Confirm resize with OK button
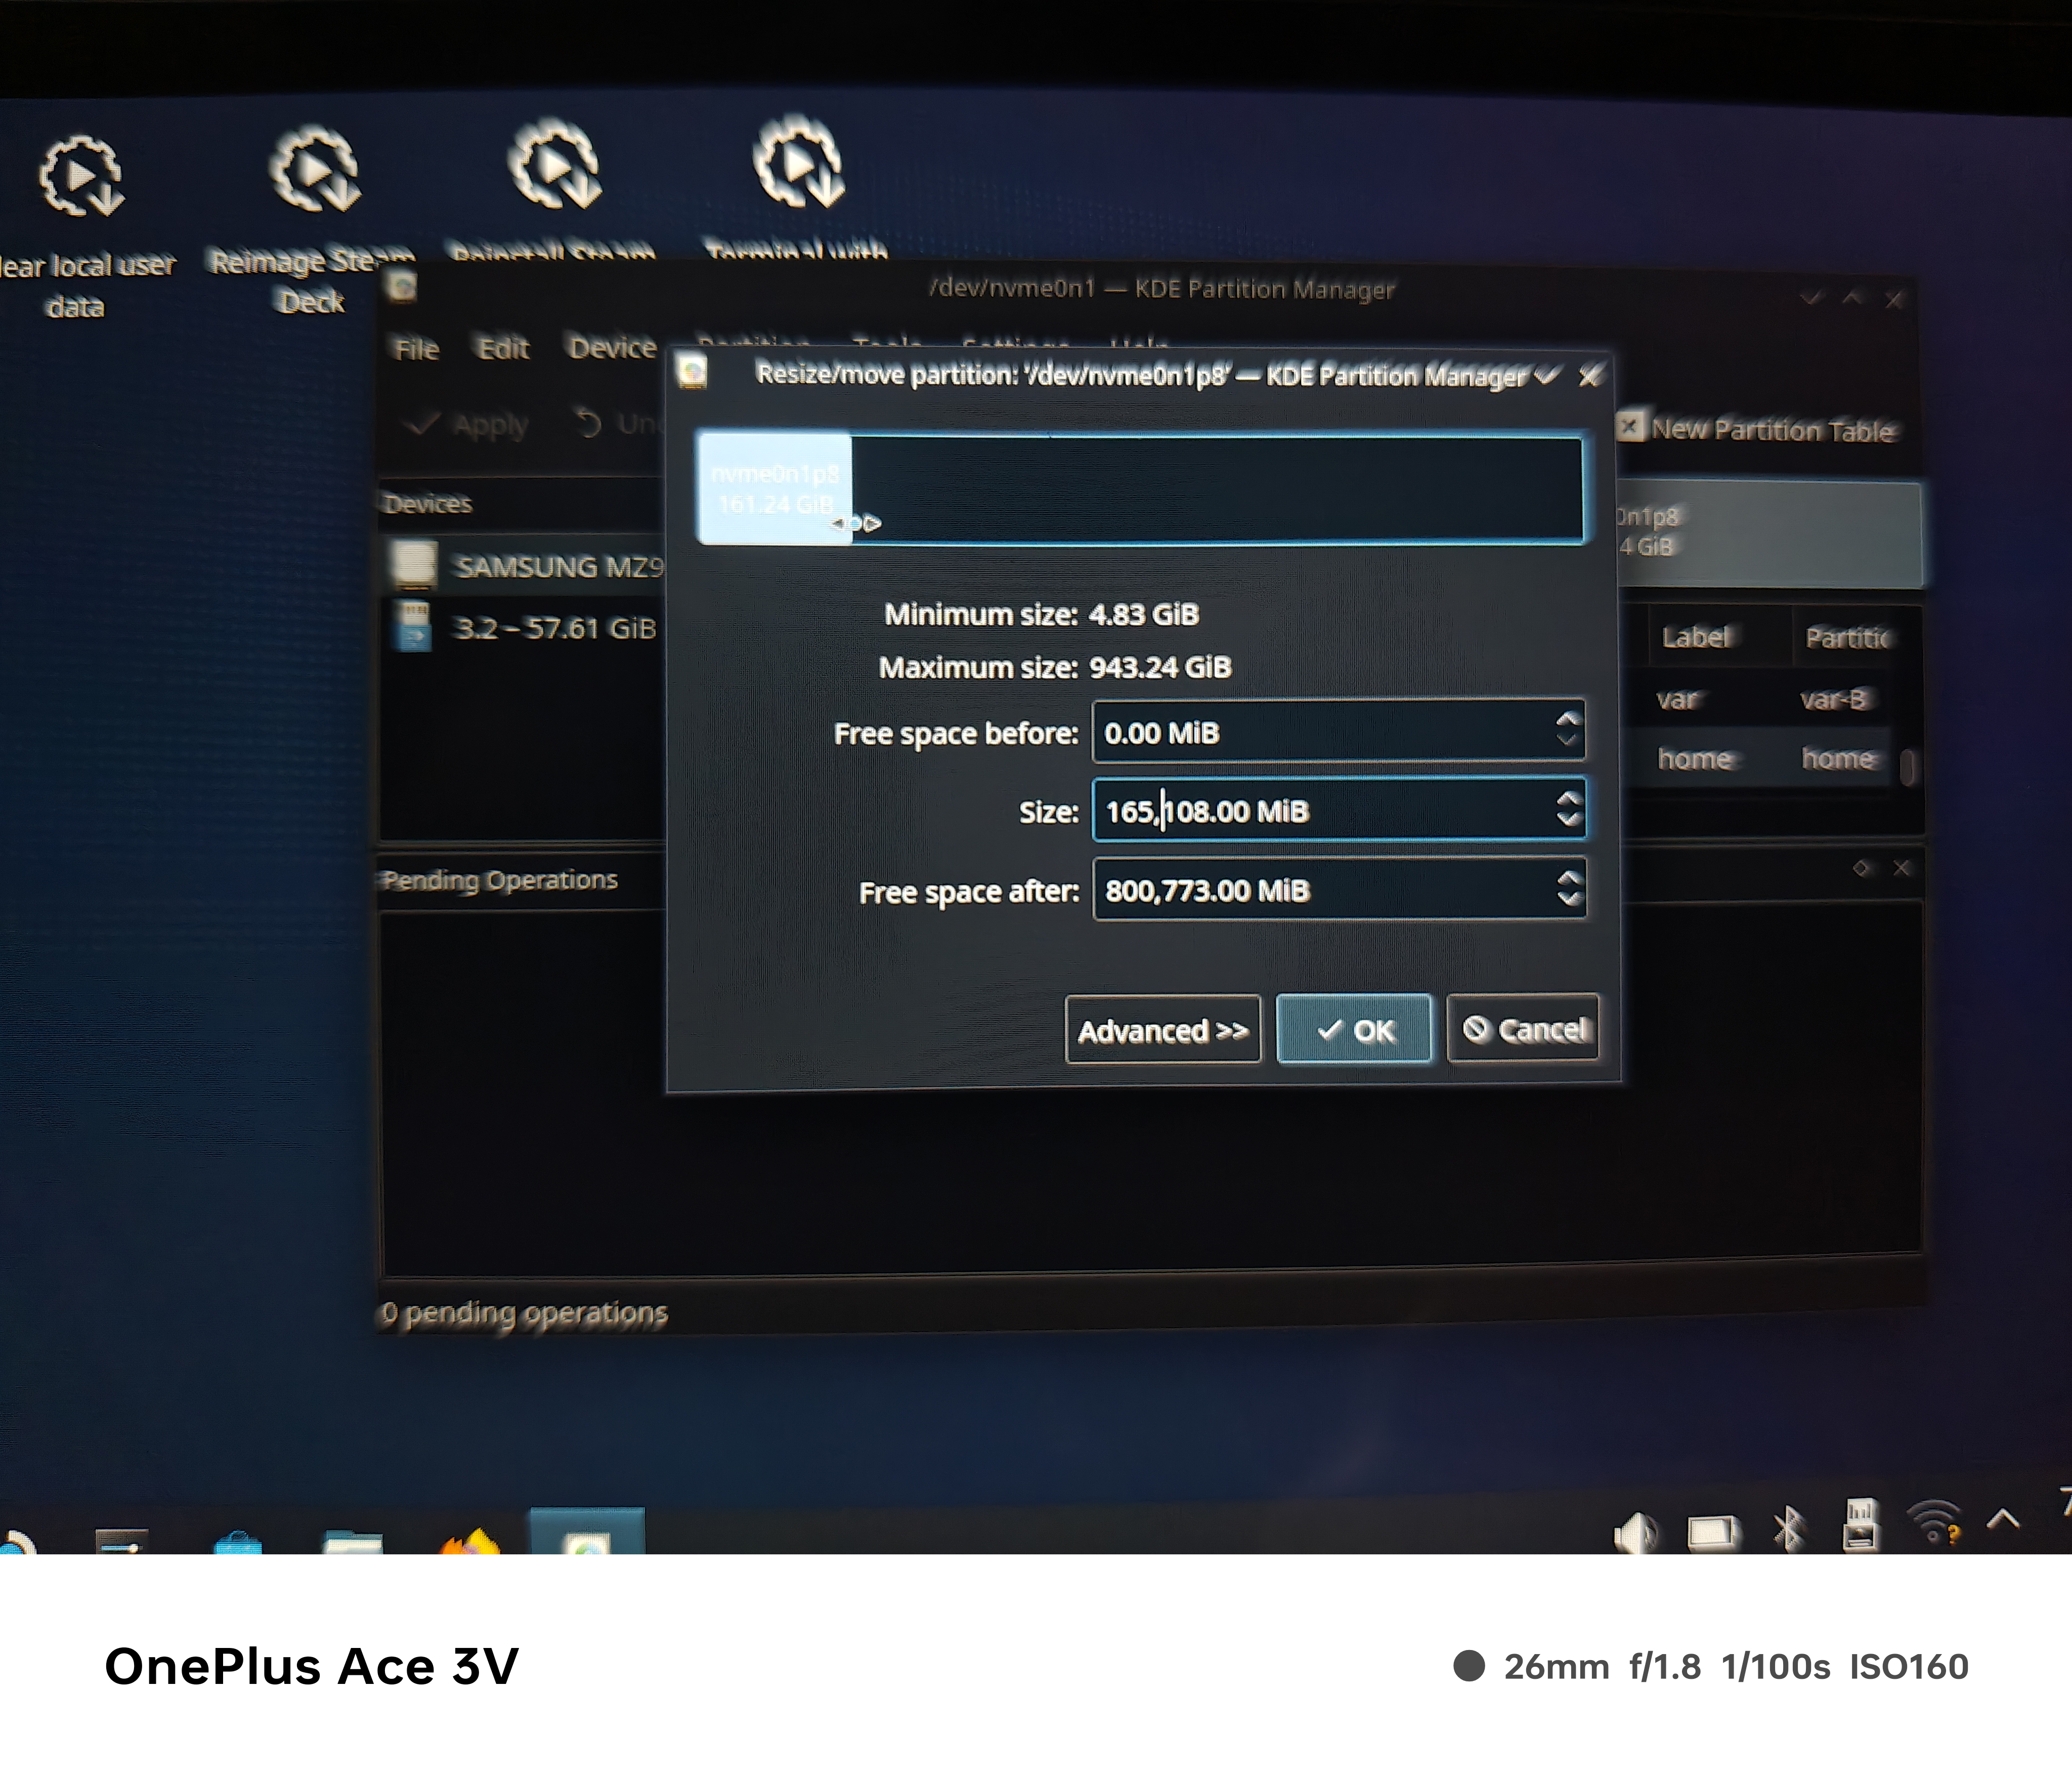 pyautogui.click(x=1354, y=1030)
